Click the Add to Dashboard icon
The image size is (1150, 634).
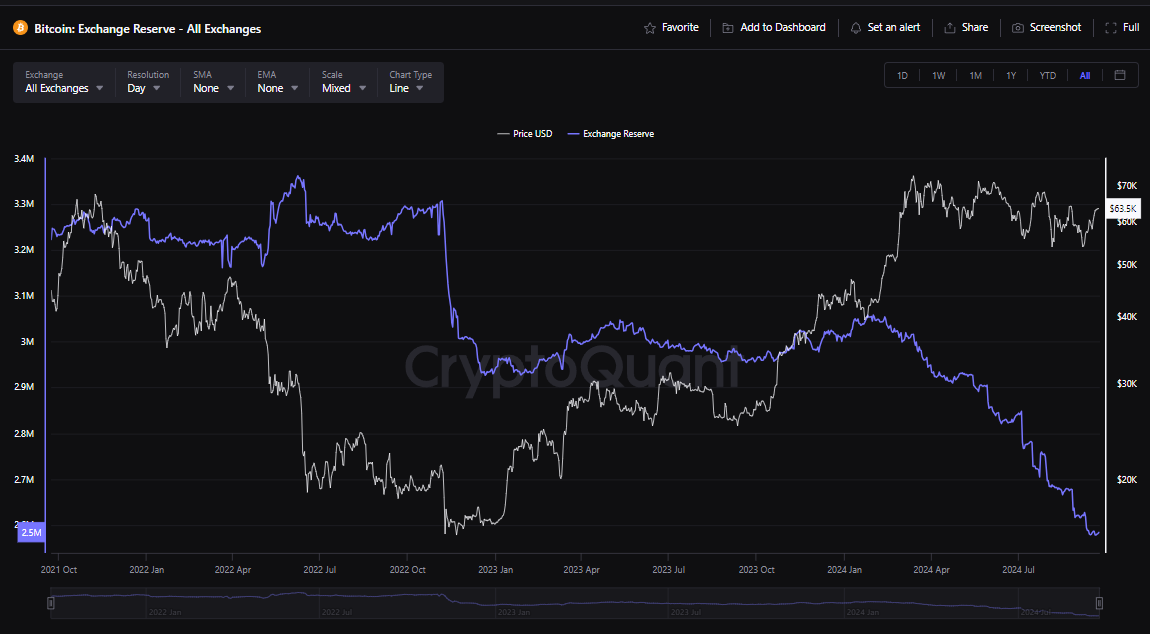click(728, 28)
